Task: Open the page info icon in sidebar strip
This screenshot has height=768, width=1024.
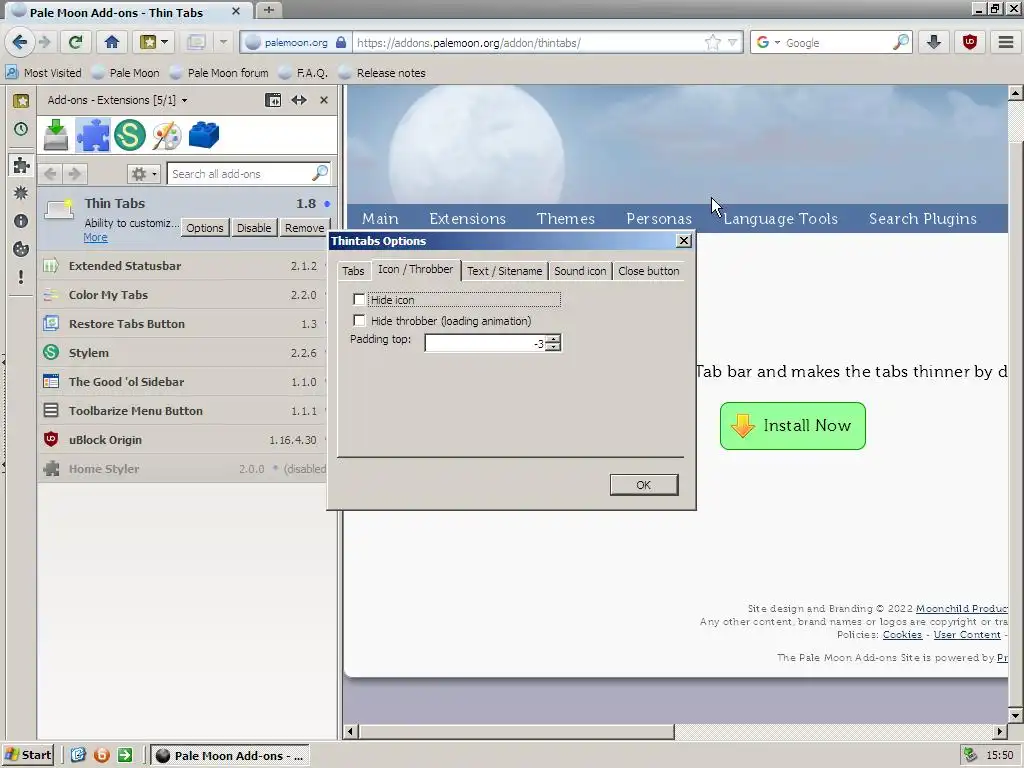Action: [21, 221]
